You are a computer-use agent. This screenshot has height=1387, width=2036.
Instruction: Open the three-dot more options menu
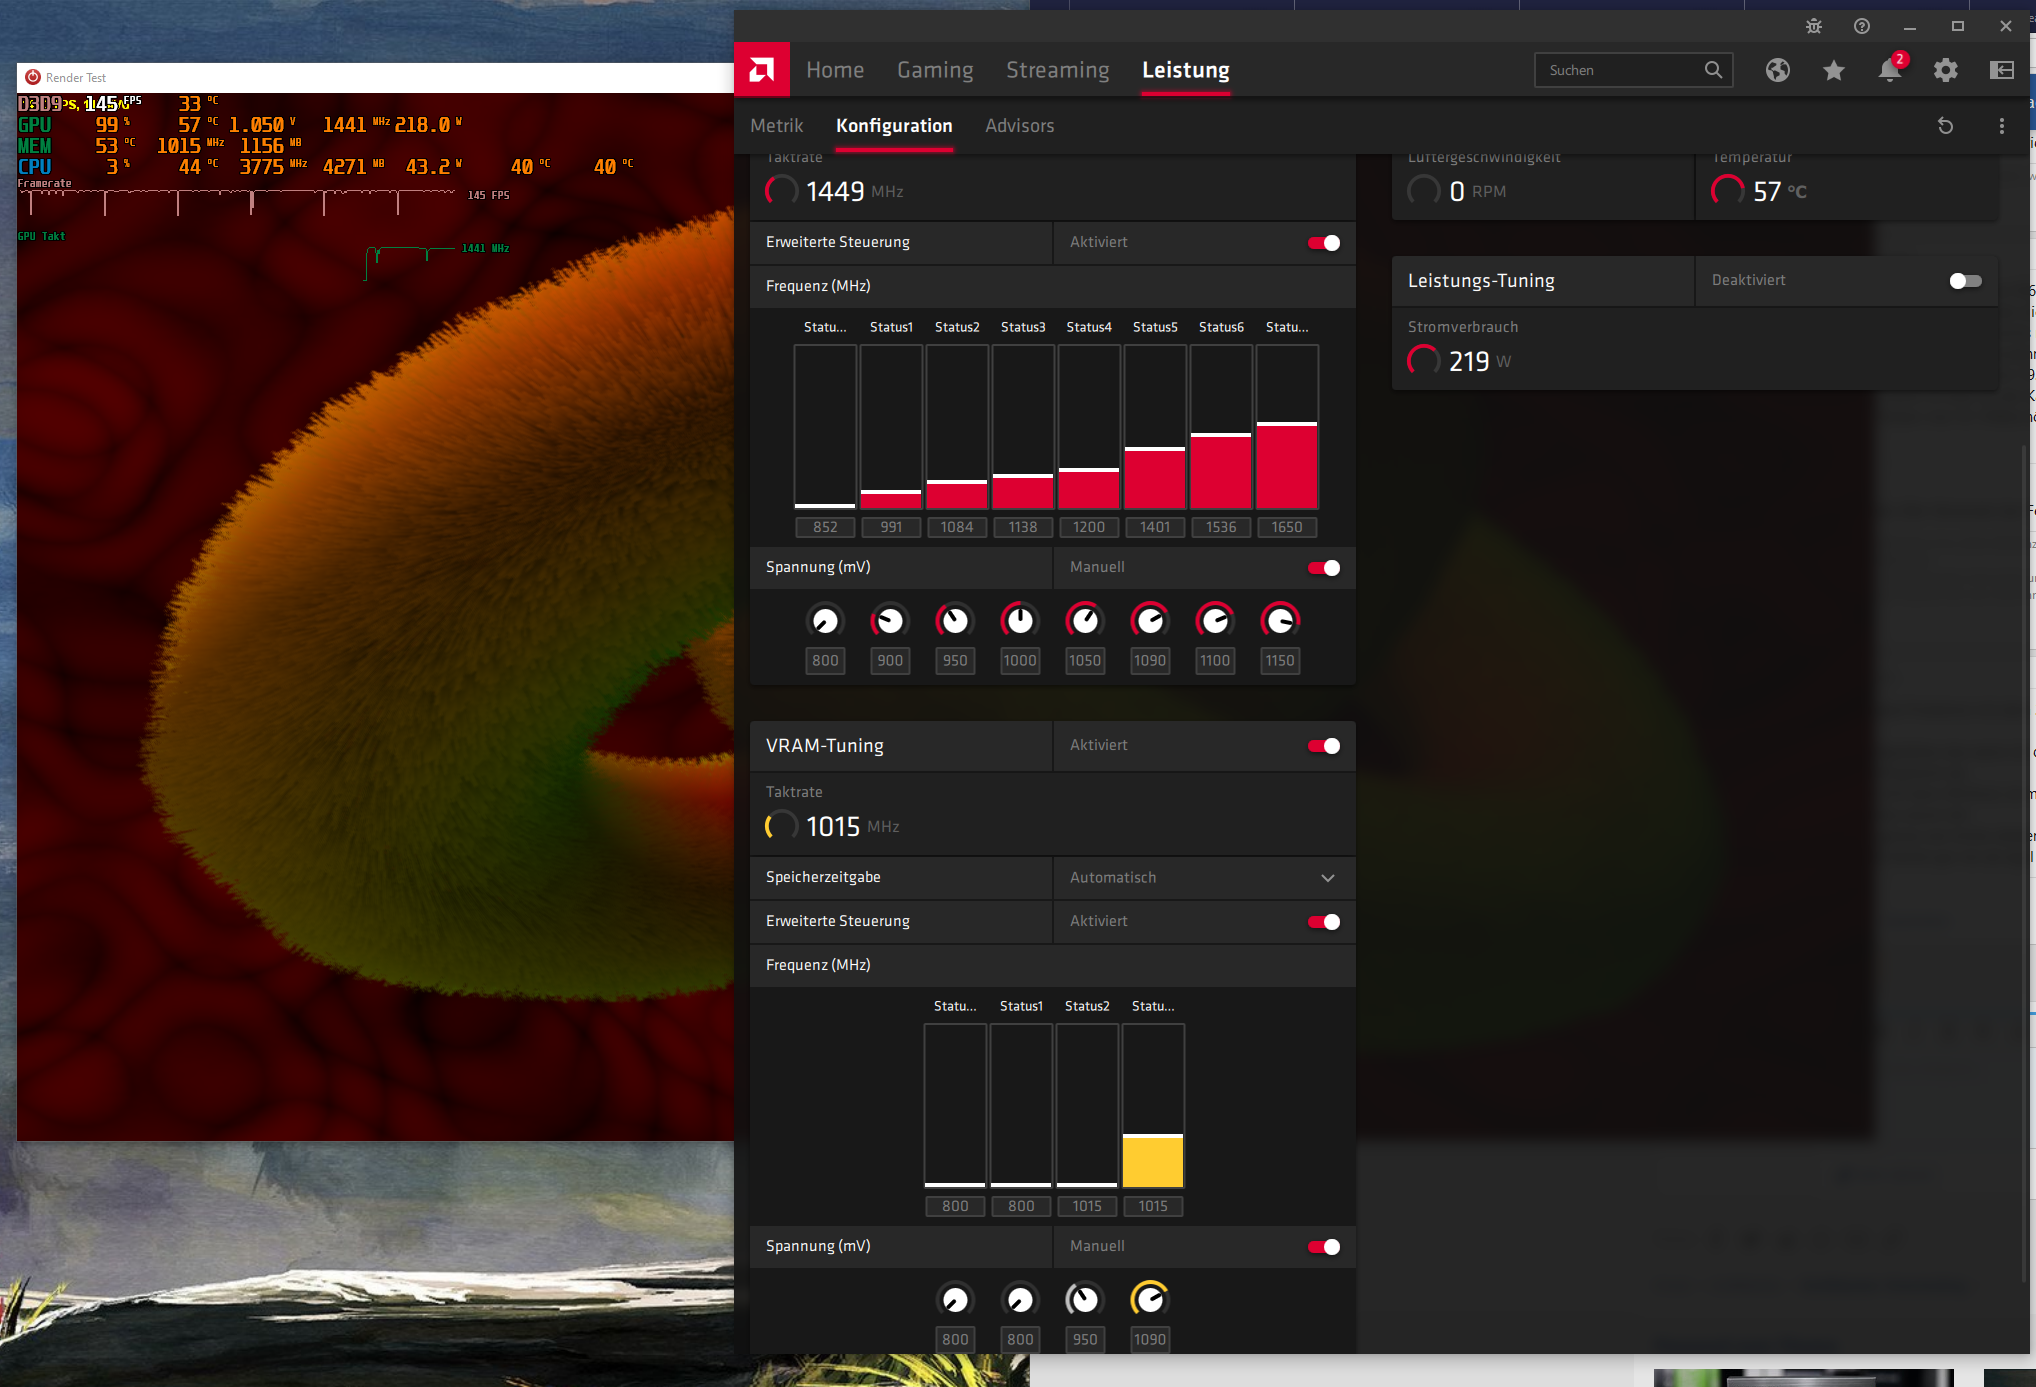point(2001,126)
